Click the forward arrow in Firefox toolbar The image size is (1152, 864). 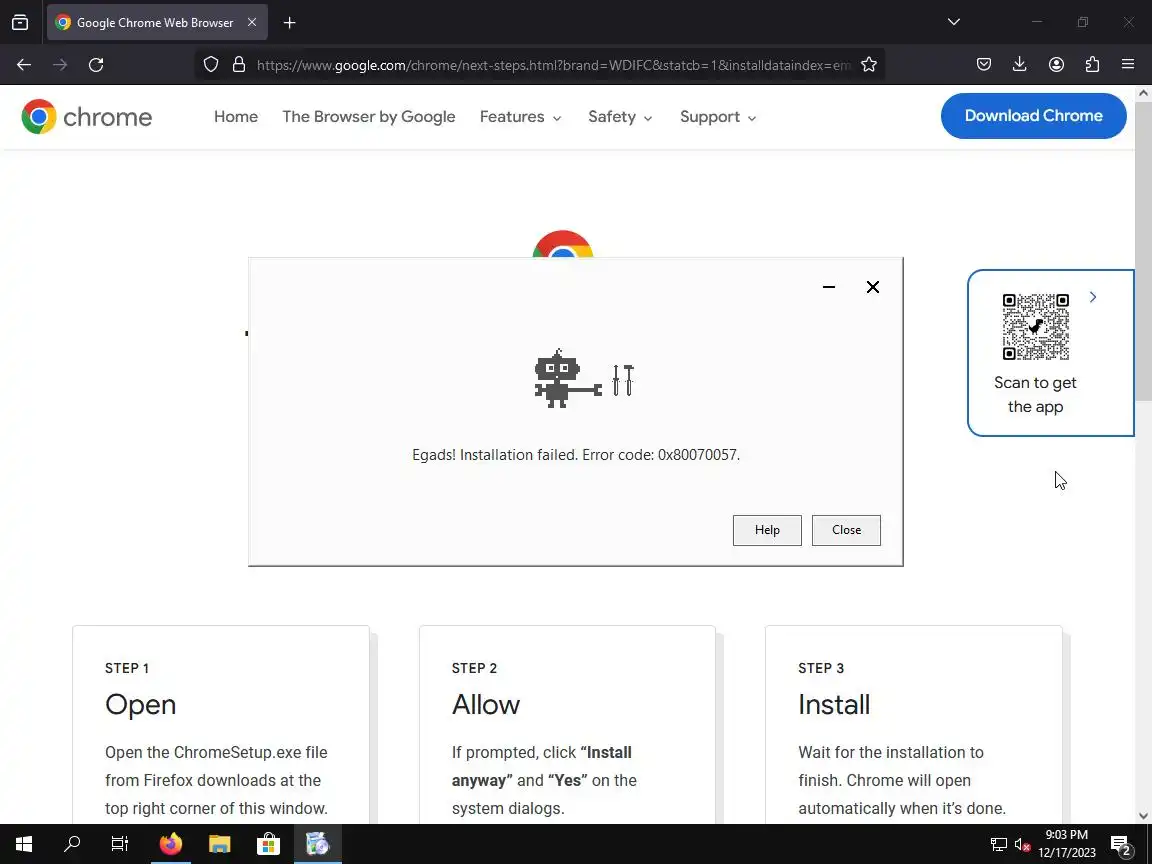click(x=60, y=65)
